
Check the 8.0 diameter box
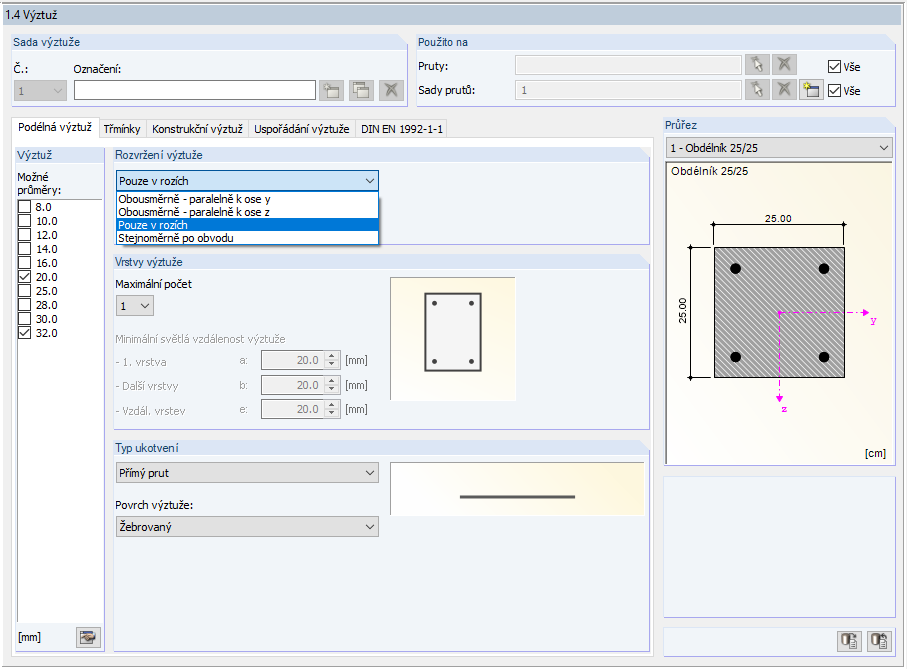[24, 207]
